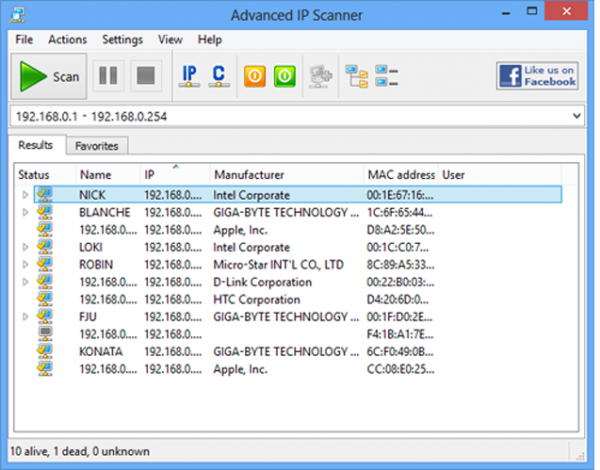Expand the NICK computer row
The image size is (600, 470).
[x=26, y=195]
